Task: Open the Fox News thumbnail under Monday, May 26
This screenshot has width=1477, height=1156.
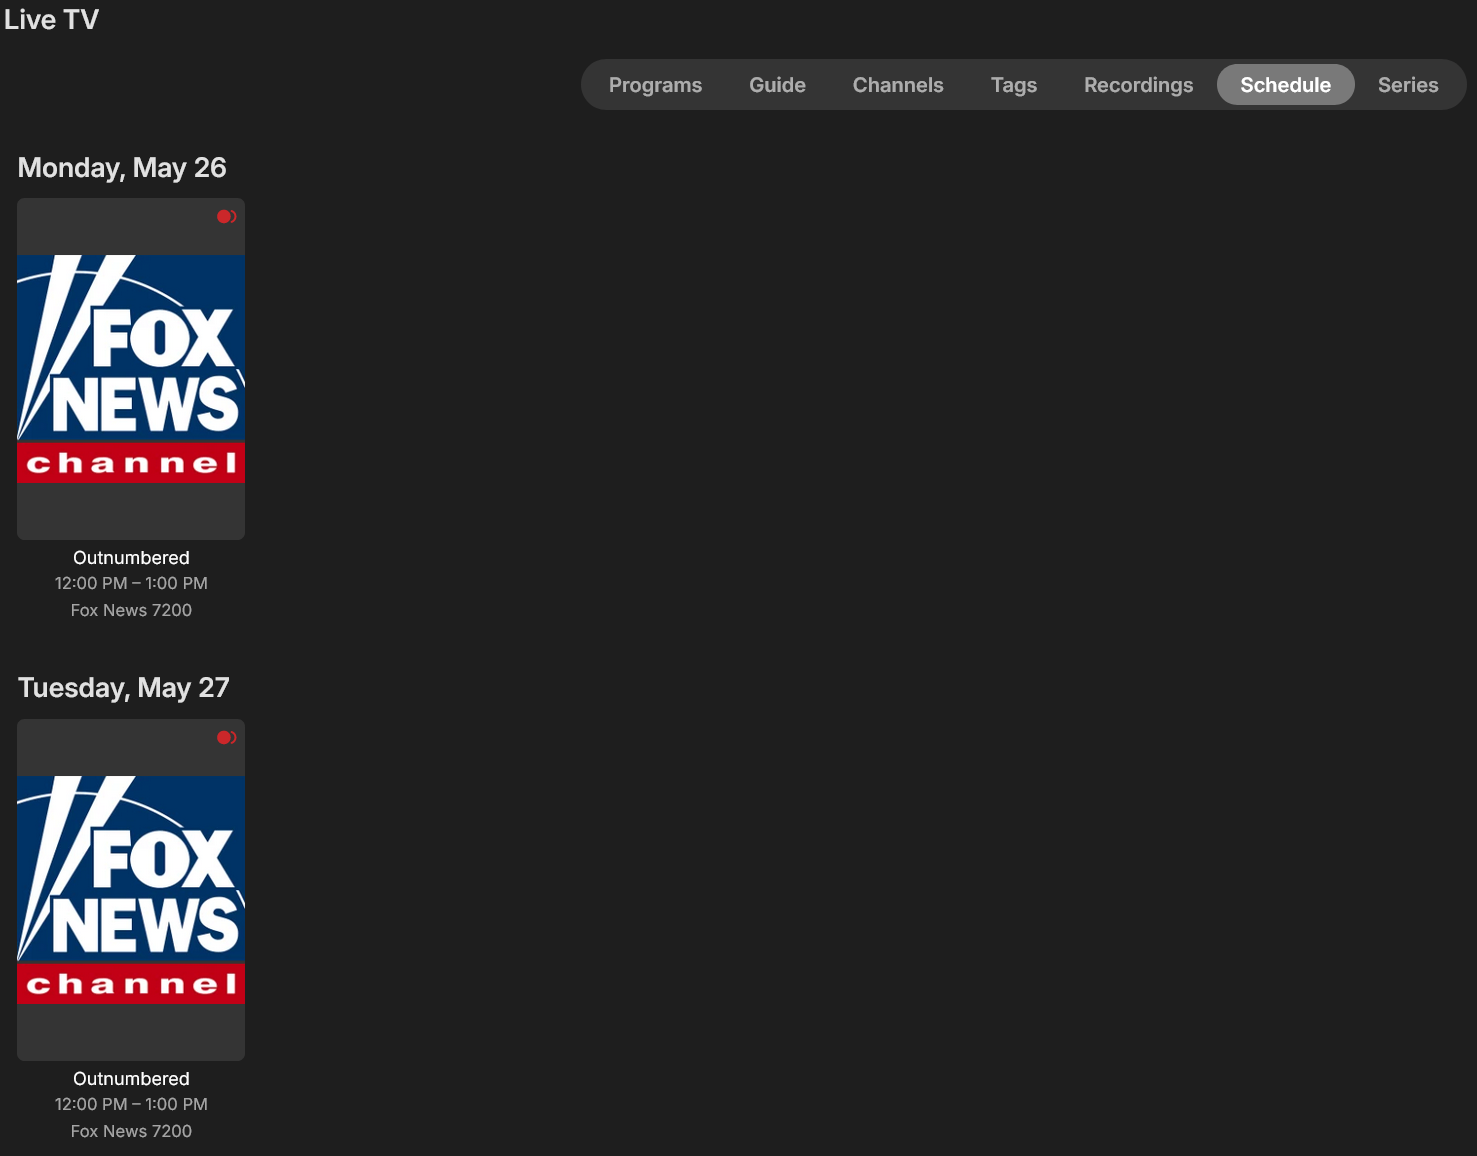Action: (131, 369)
